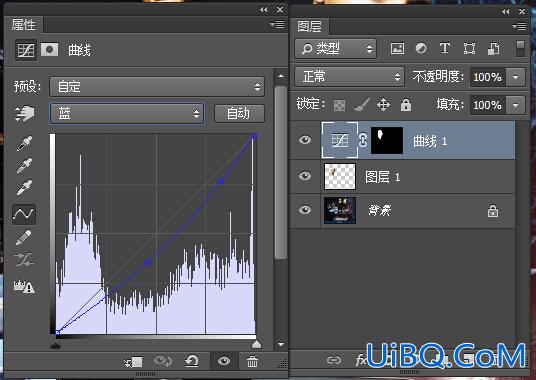Click the 不透明度 value field 100%

pyautogui.click(x=488, y=77)
